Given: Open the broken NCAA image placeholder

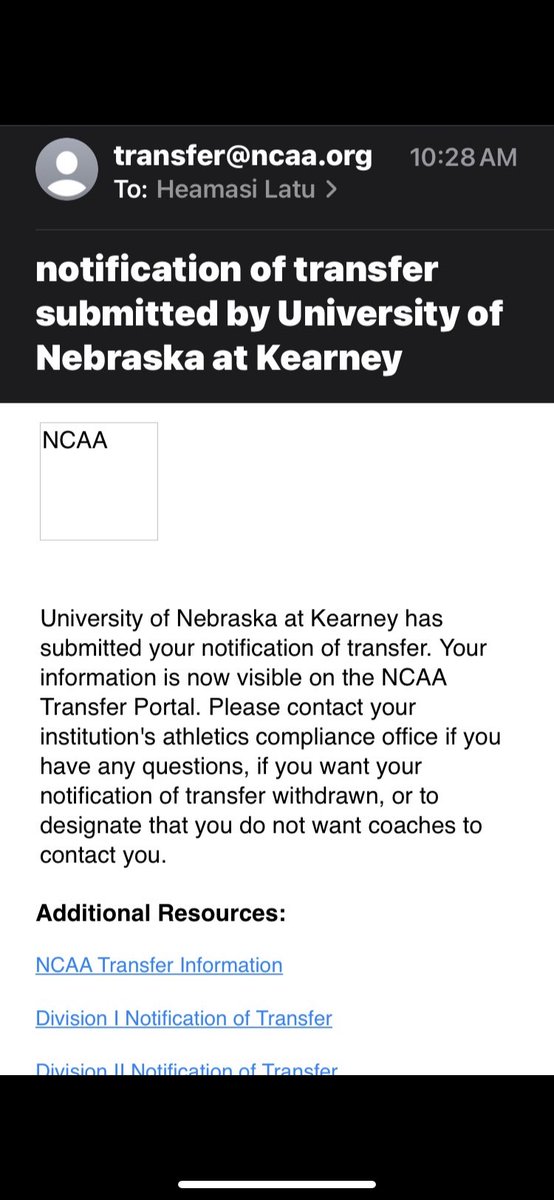Looking at the screenshot, I should click(x=99, y=481).
